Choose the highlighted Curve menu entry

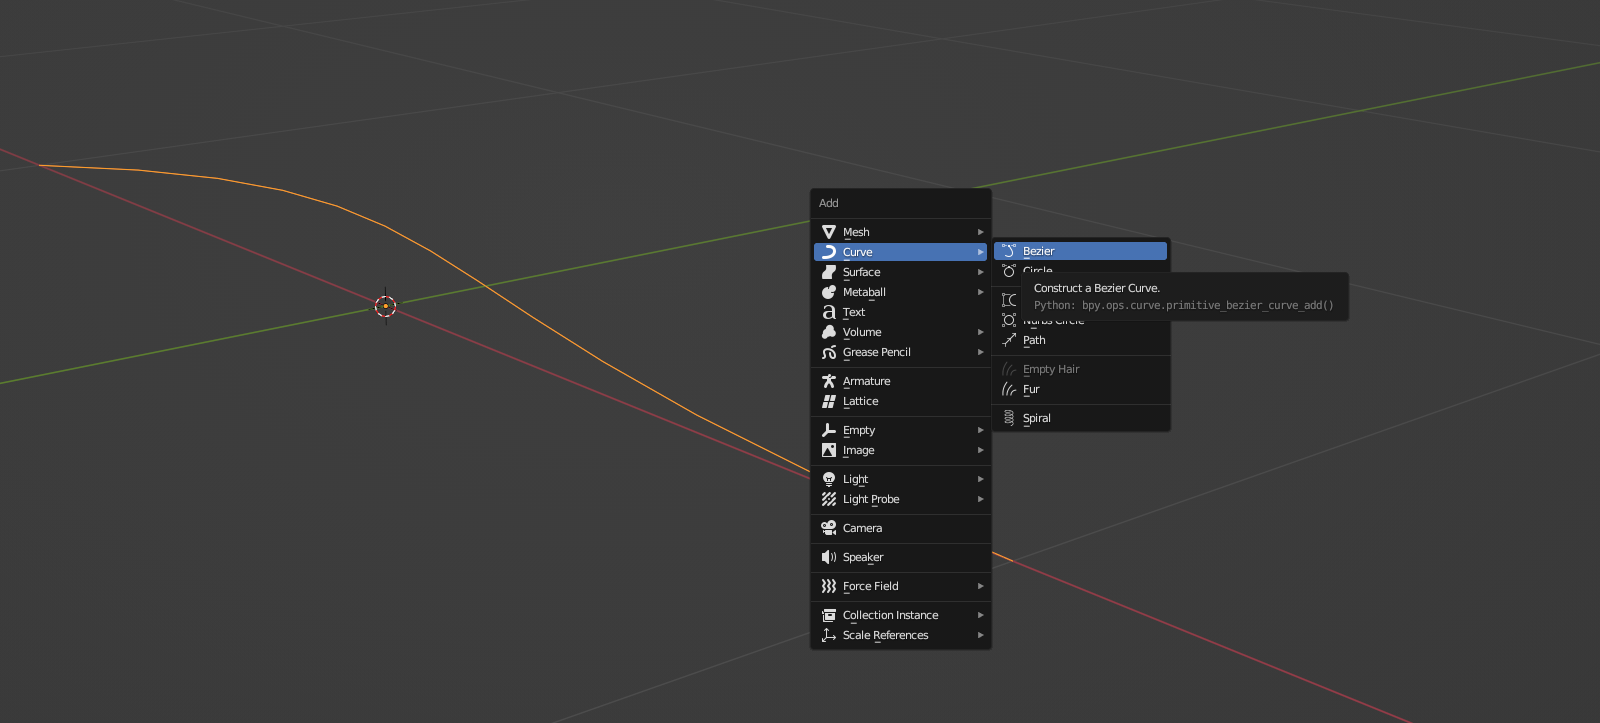point(900,252)
